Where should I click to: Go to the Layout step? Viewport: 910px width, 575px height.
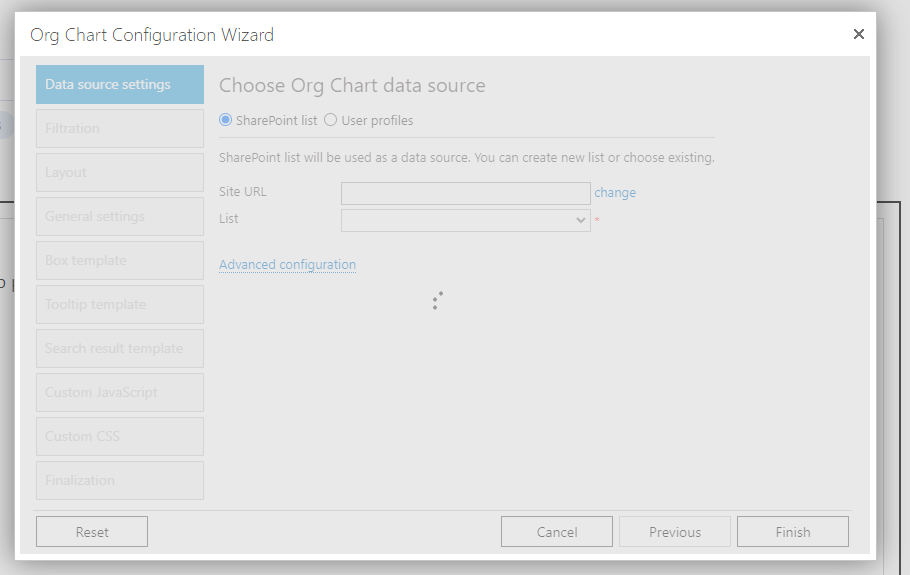[x=120, y=172]
